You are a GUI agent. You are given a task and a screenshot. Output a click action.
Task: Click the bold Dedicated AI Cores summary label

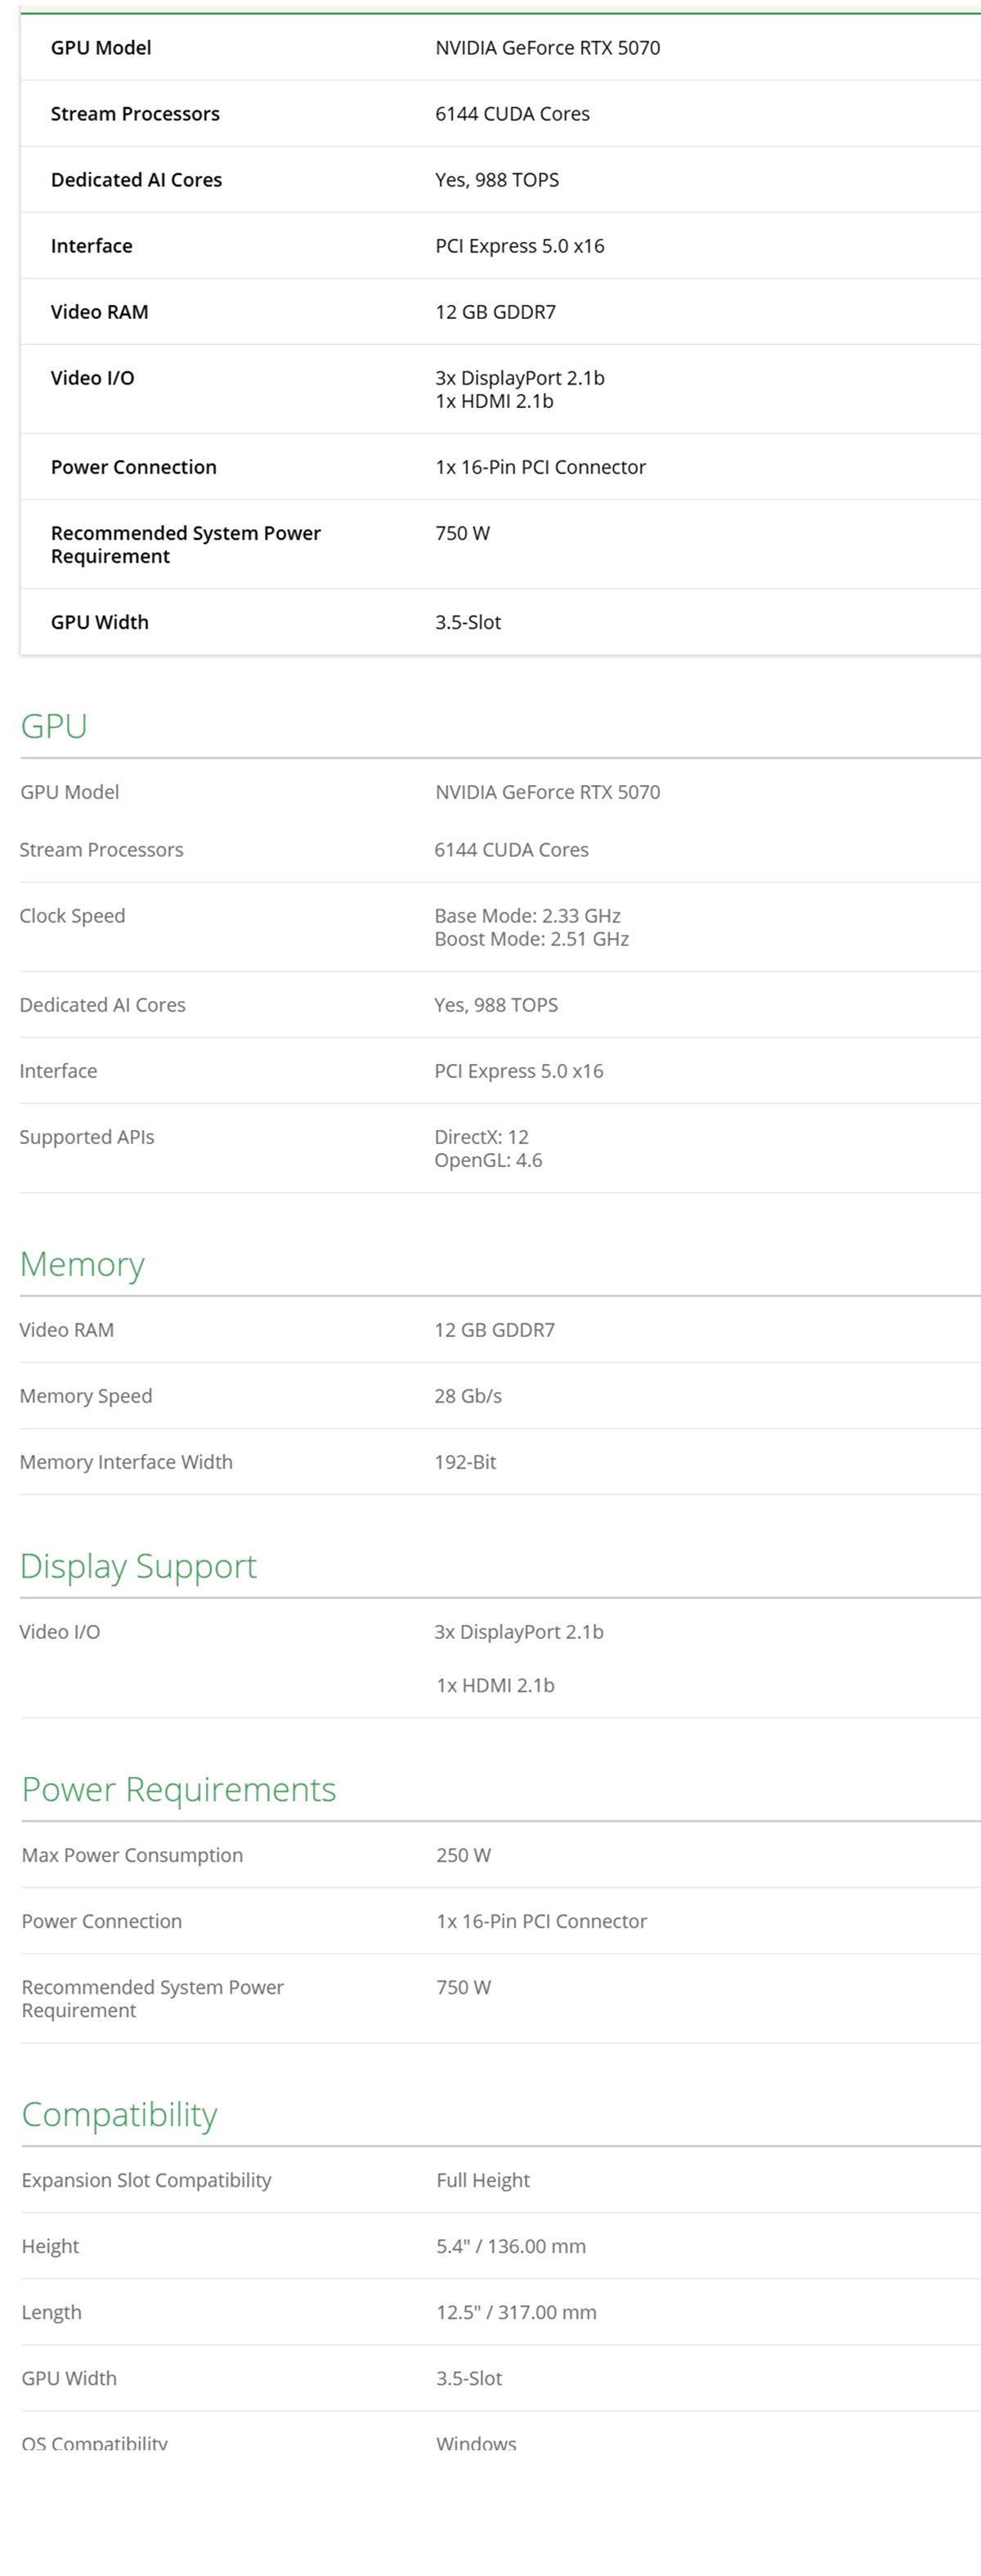click(x=136, y=180)
